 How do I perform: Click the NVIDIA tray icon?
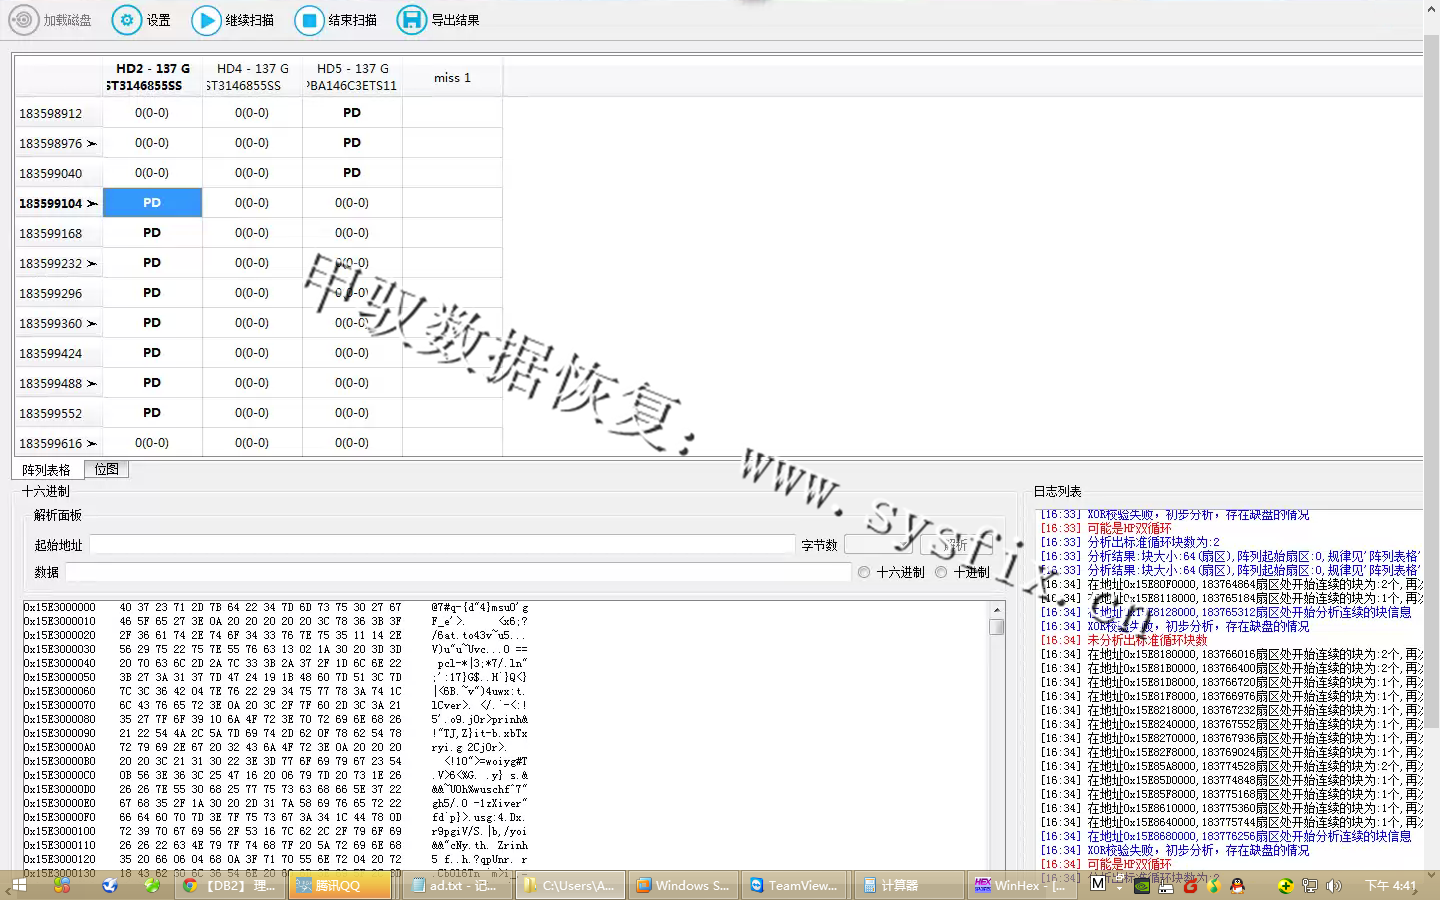(x=1141, y=885)
